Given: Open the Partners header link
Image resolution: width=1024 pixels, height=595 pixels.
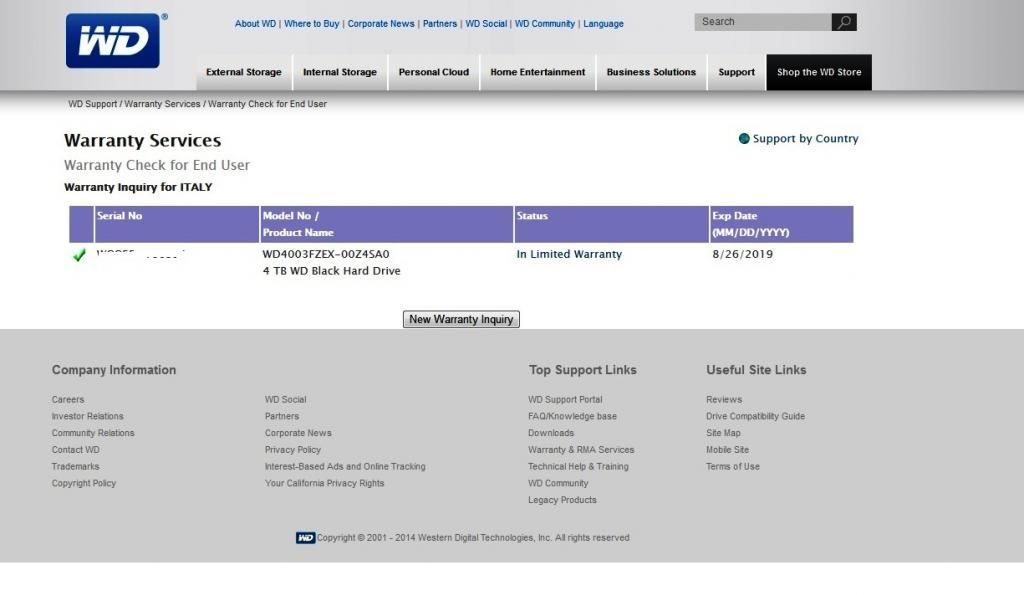Looking at the screenshot, I should pyautogui.click(x=440, y=24).
